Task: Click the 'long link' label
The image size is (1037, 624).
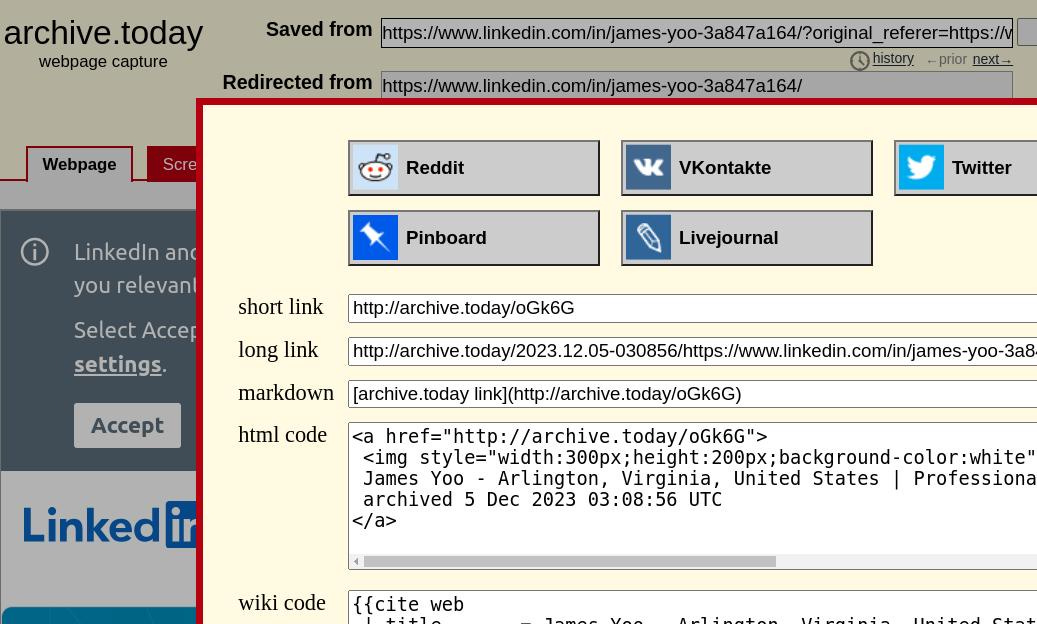Action: click(x=278, y=350)
